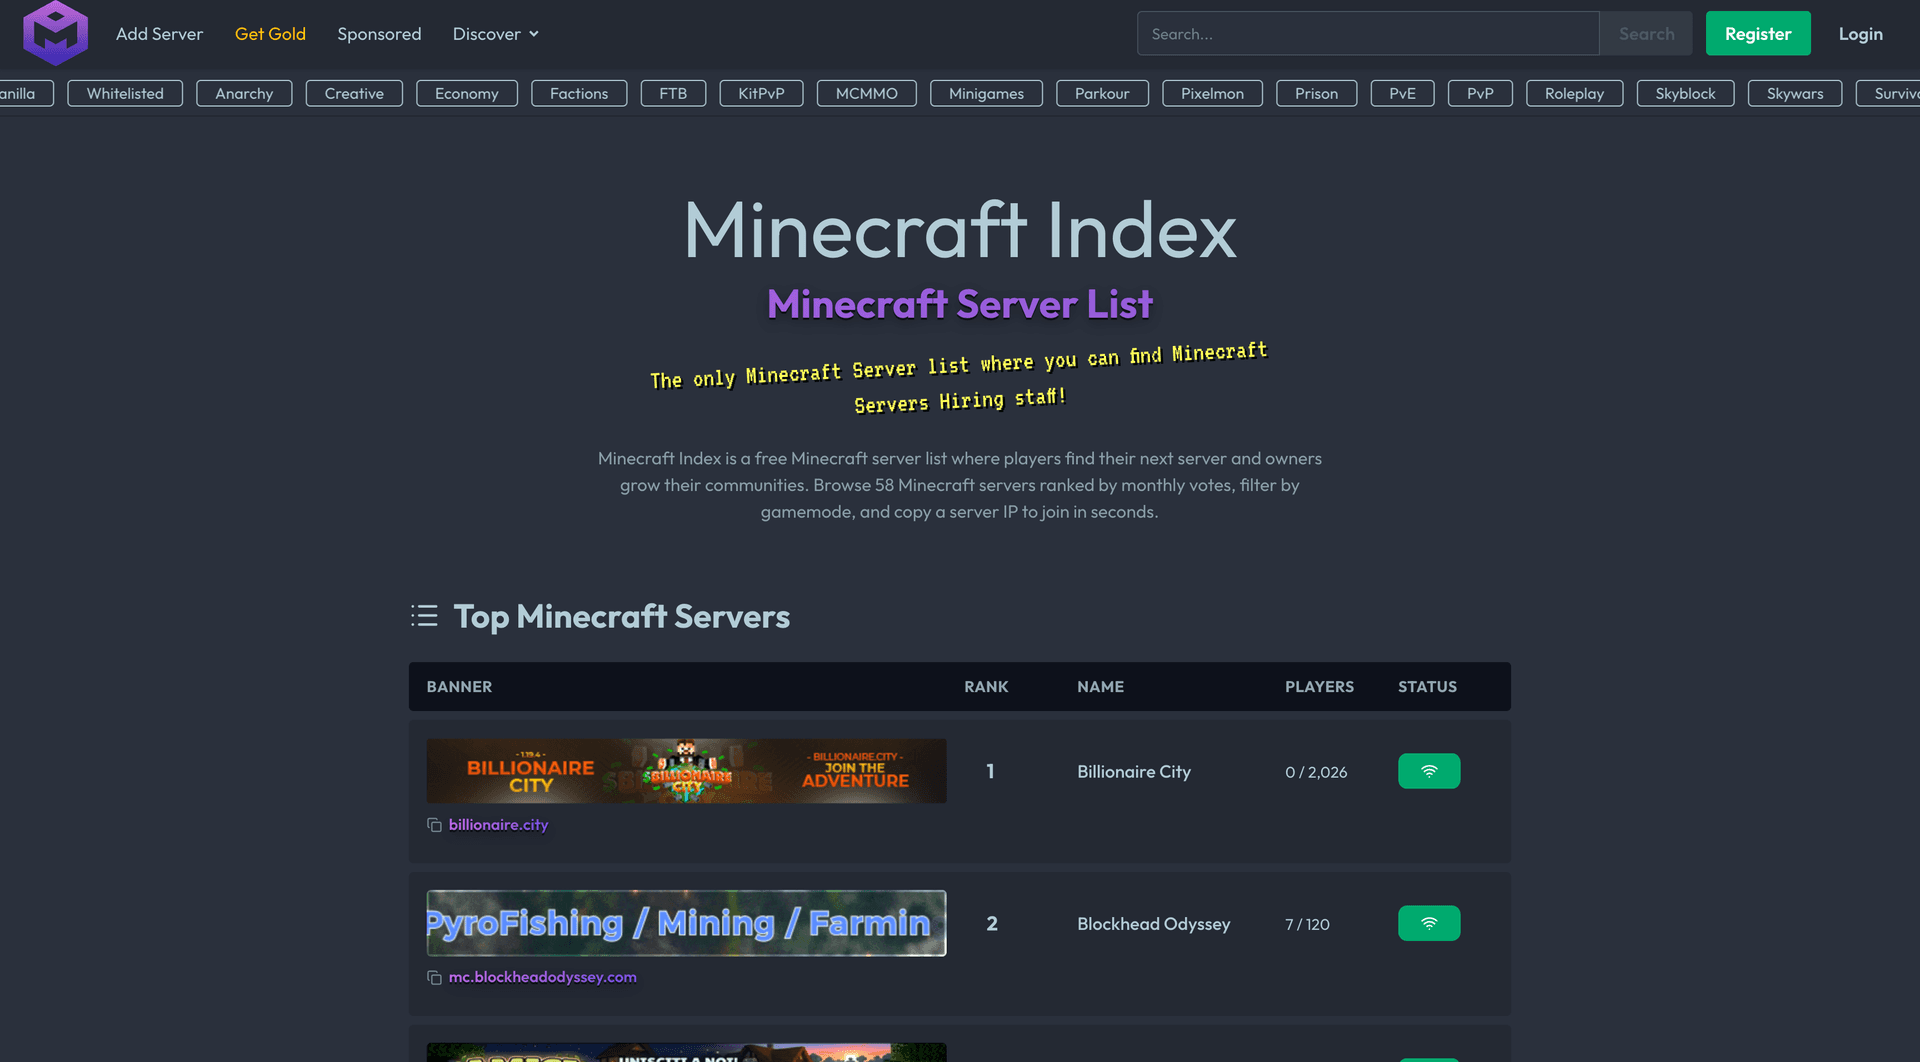Click the Login link
The height and width of the screenshot is (1062, 1920).
[1860, 34]
